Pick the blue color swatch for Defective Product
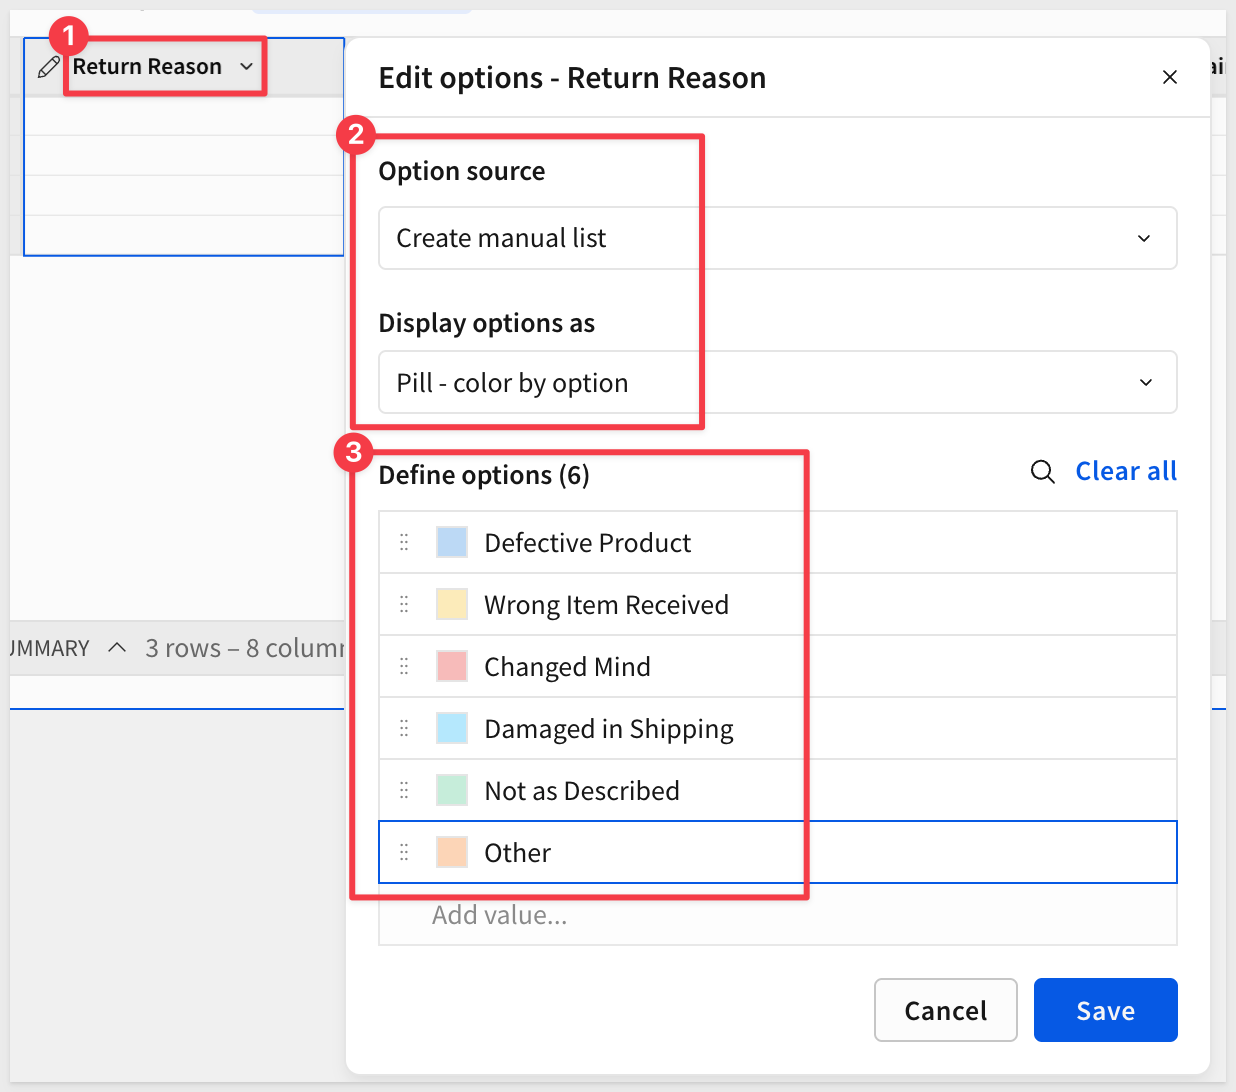This screenshot has width=1236, height=1092. (452, 543)
